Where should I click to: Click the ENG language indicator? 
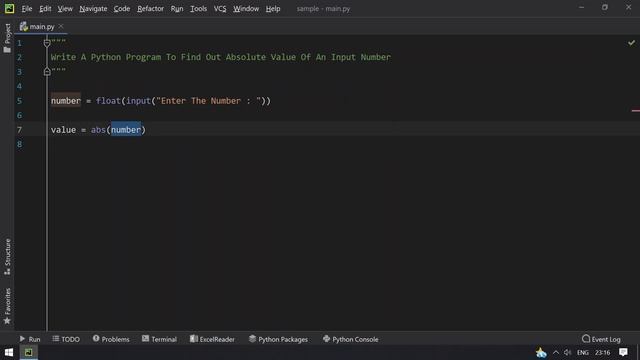583,353
